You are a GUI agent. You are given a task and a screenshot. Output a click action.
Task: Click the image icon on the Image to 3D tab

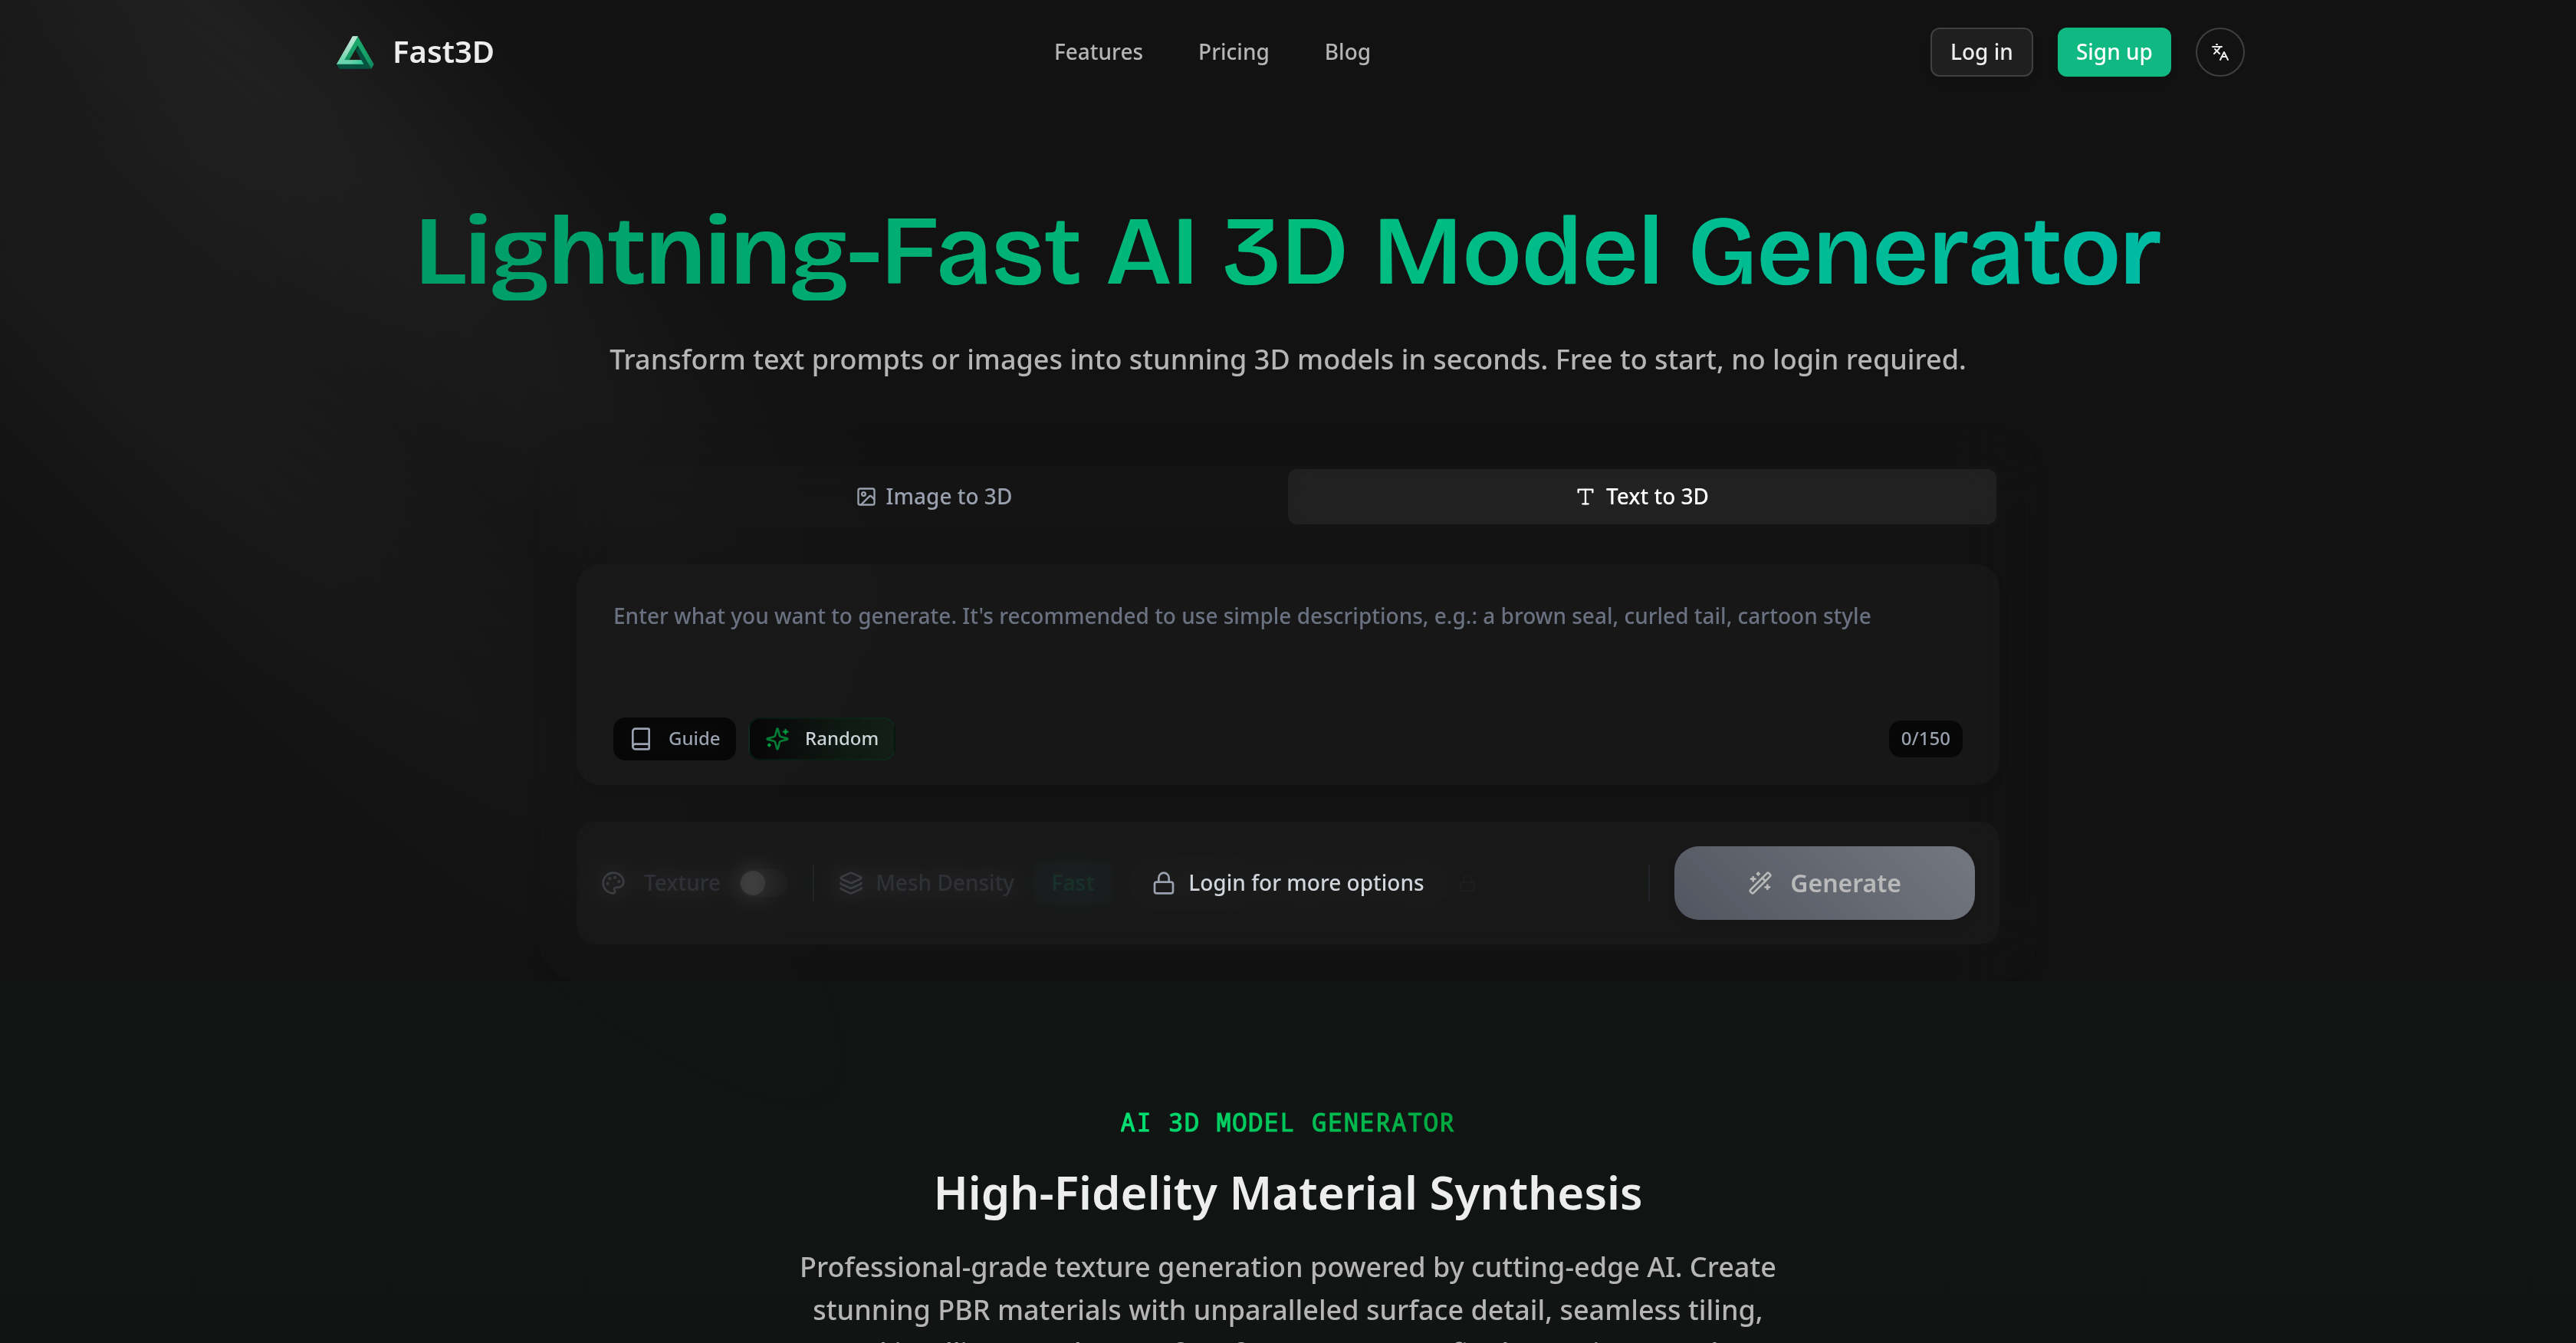point(865,496)
